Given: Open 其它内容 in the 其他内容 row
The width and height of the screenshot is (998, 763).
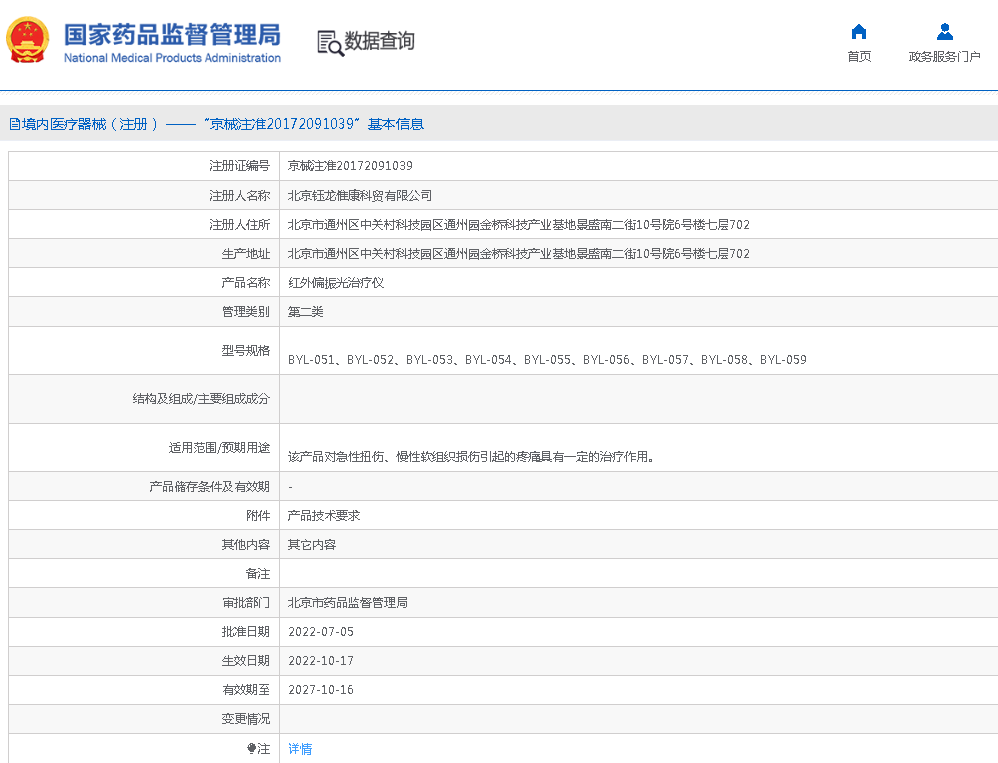Looking at the screenshot, I should [312, 545].
